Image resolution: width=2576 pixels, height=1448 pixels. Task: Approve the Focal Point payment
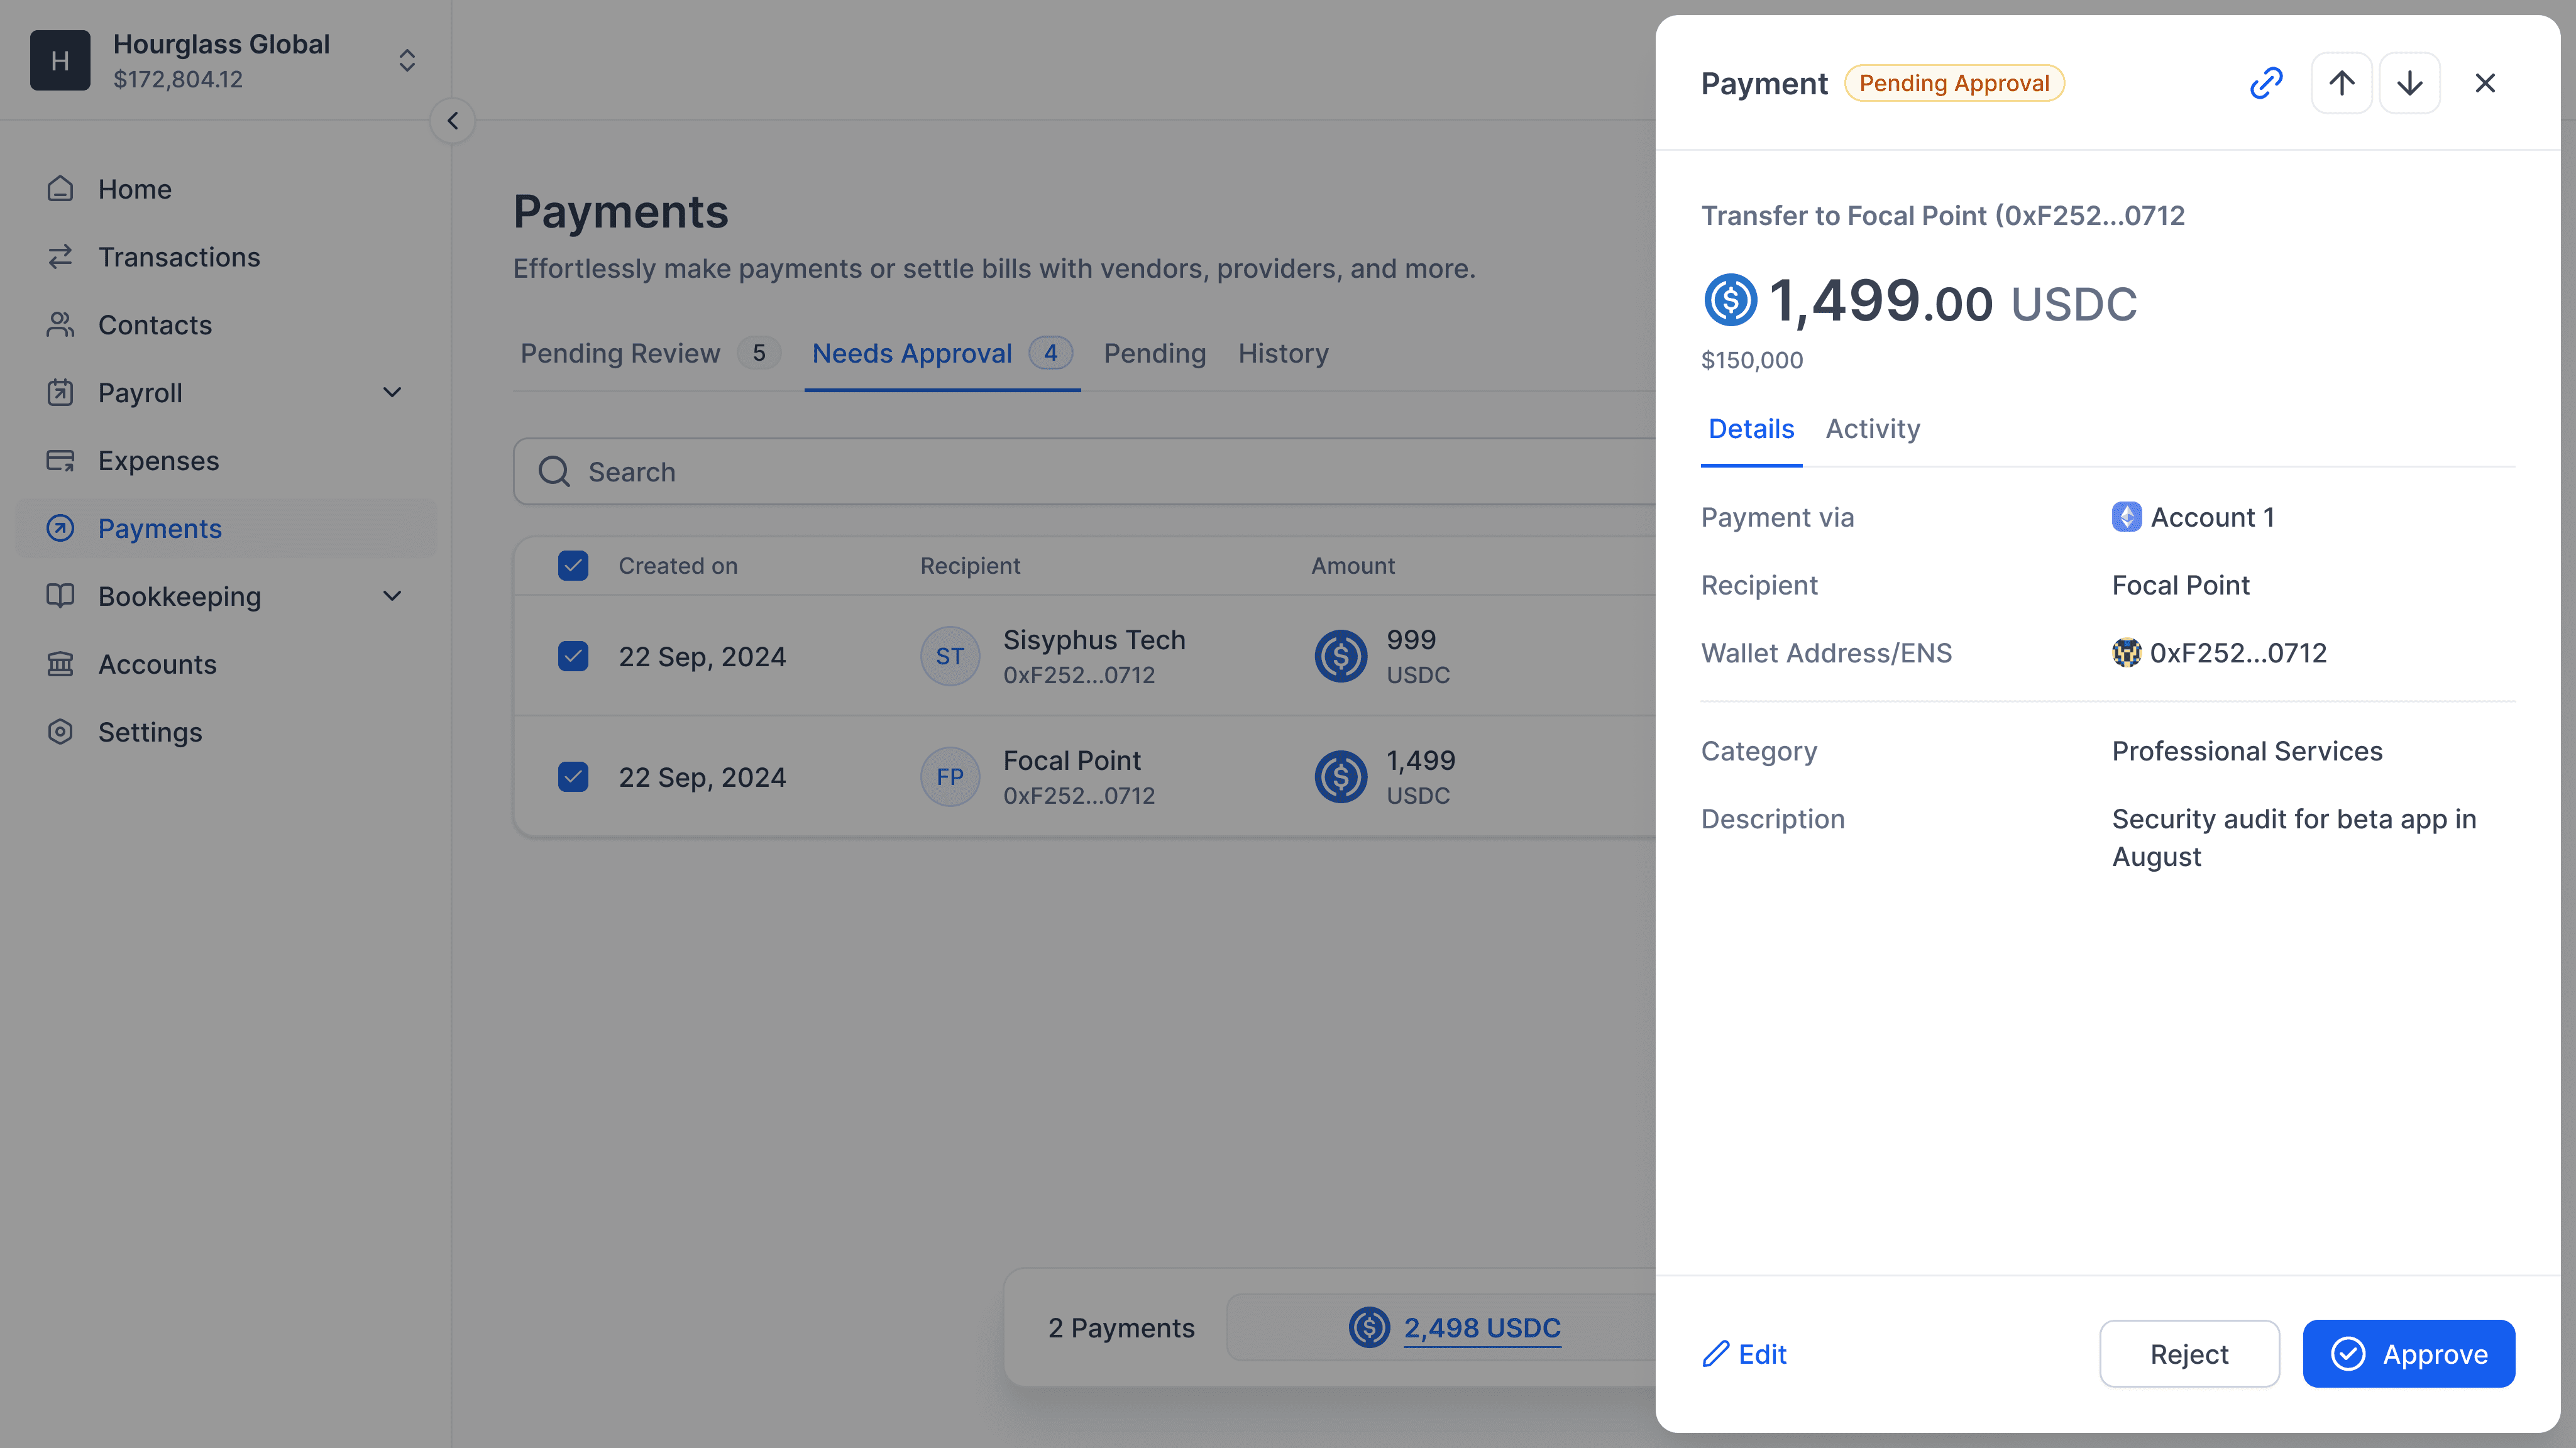click(2408, 1354)
